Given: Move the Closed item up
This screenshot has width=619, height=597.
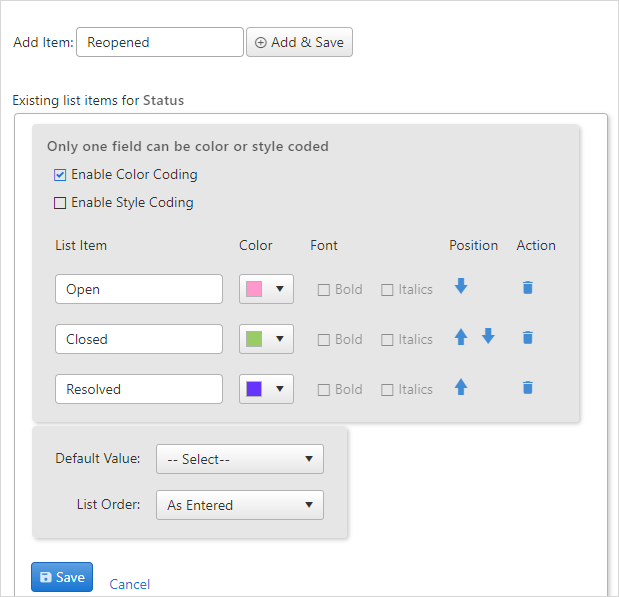Looking at the screenshot, I should pos(461,337).
